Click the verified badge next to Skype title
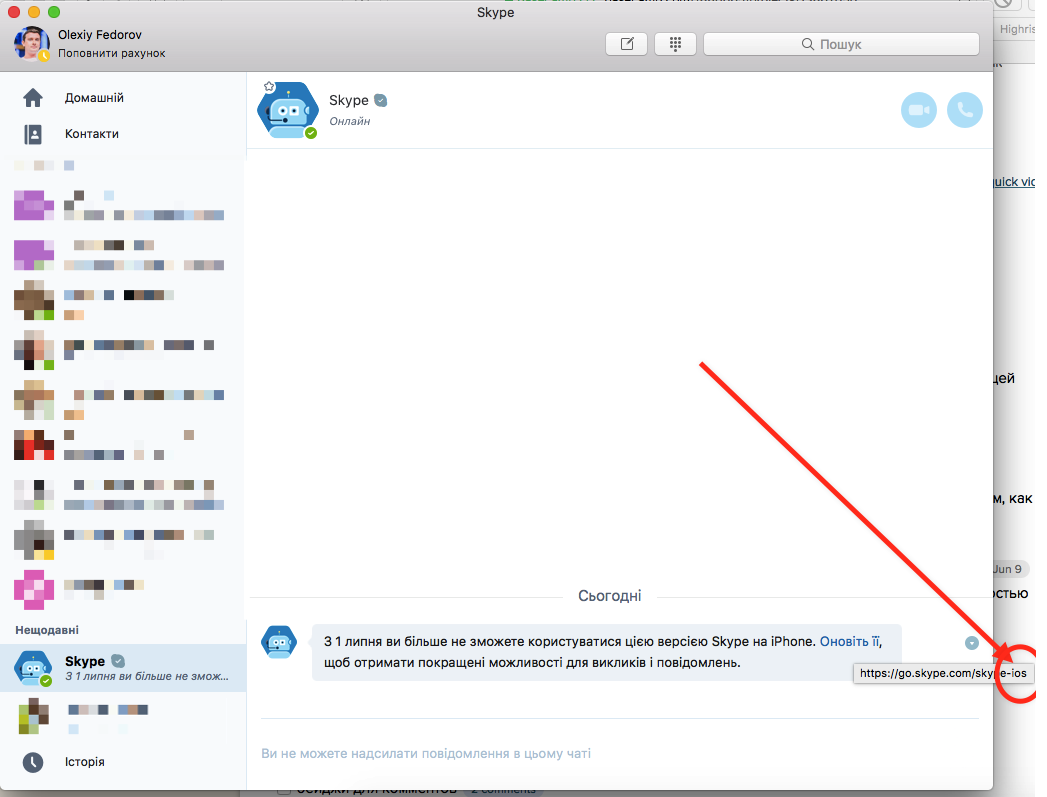 381,101
